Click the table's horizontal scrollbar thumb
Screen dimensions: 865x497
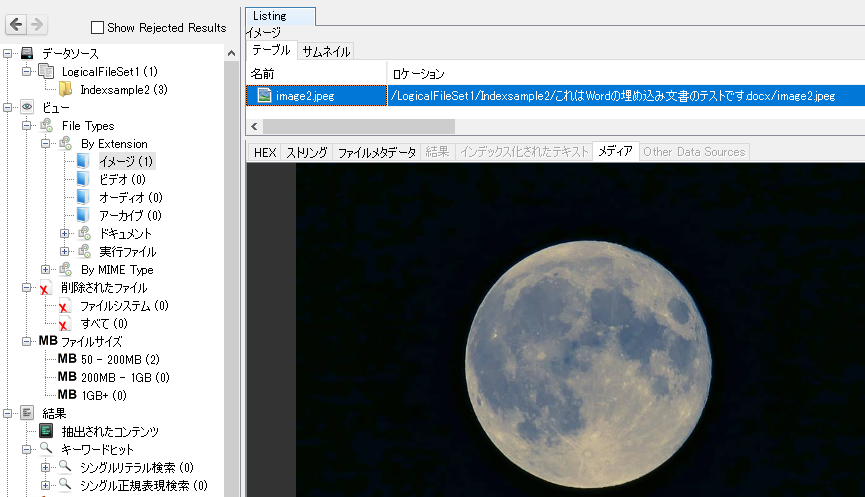click(359, 126)
